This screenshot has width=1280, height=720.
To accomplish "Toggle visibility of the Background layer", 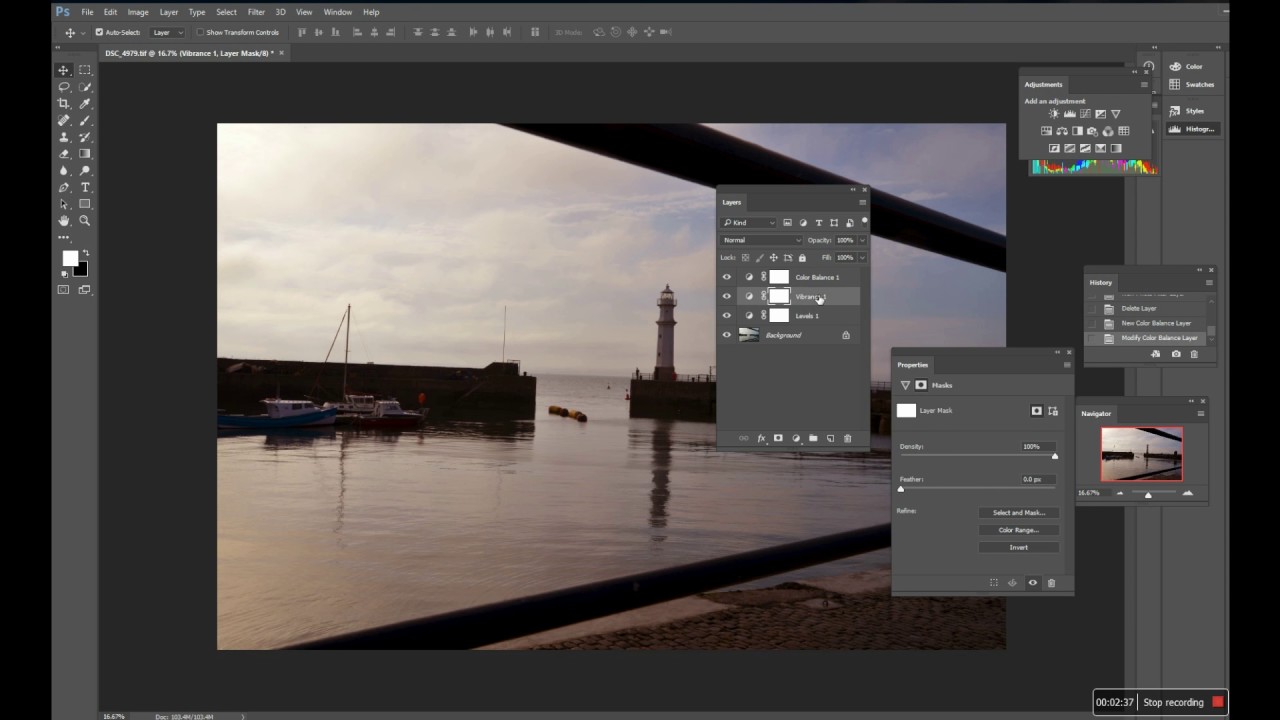I will coord(727,335).
